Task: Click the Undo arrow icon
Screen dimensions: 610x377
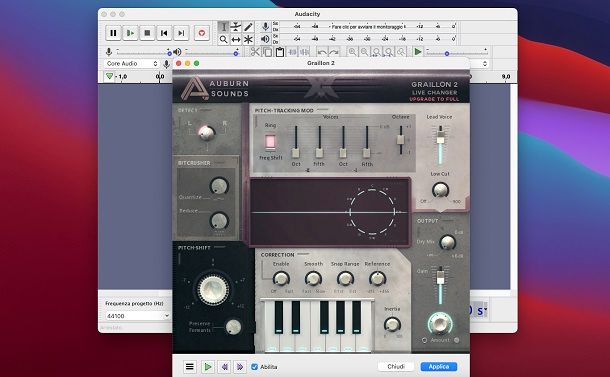Action: 322,52
